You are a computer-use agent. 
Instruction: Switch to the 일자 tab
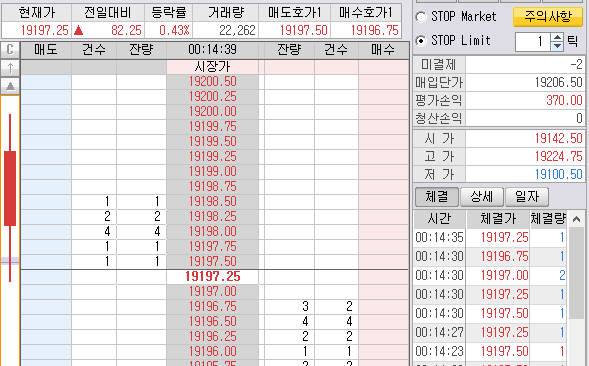(x=527, y=197)
